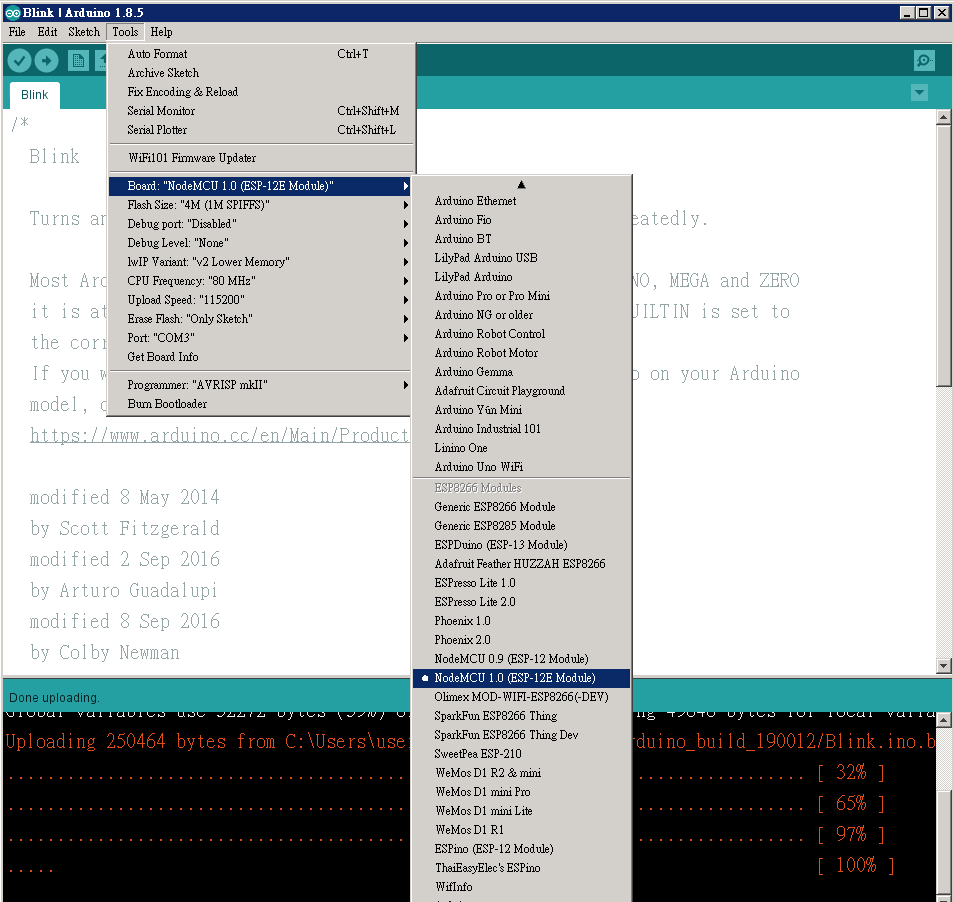The height and width of the screenshot is (902, 954).
Task: Select LilyPad Arduino USB board
Action: [x=521, y=258]
